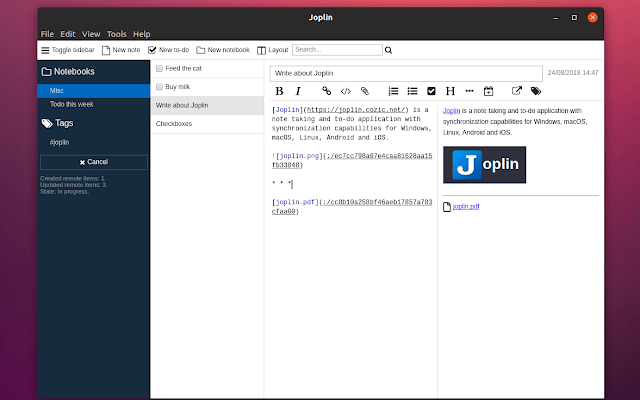Click the New notebook folder icon
640x400 pixels.
(200, 50)
